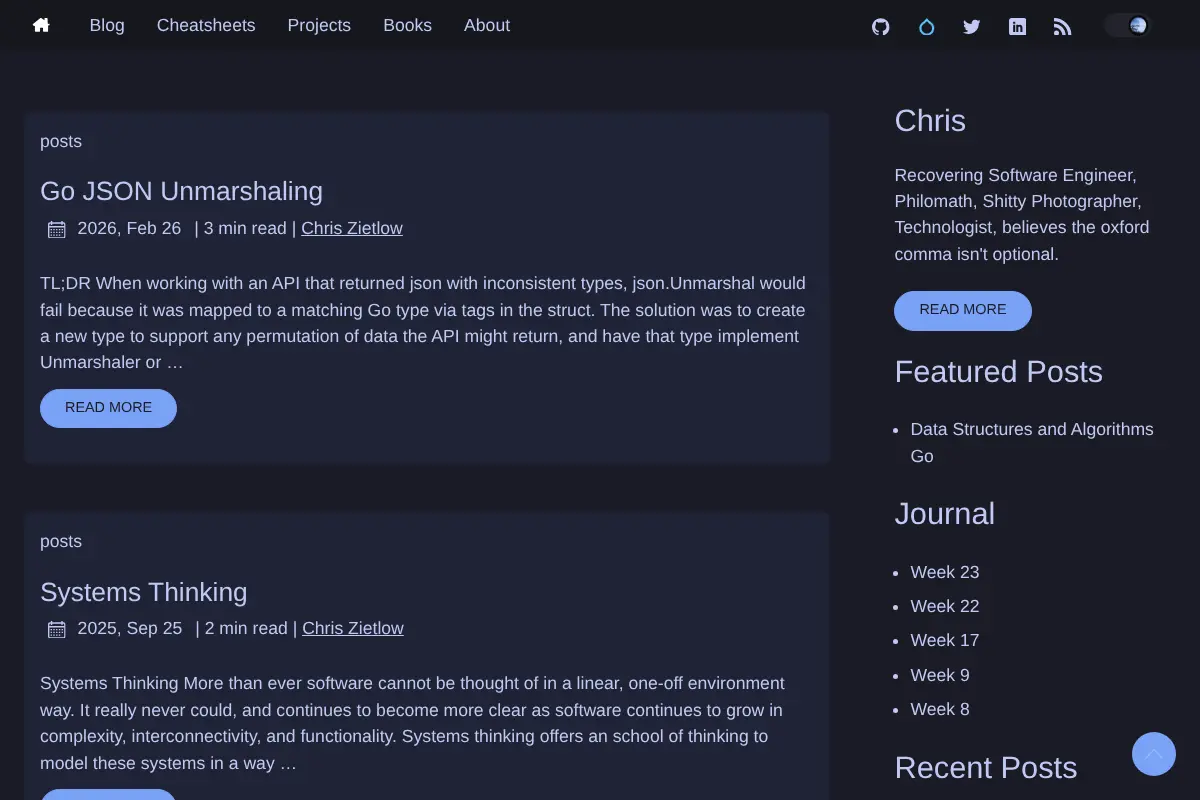
Task: Click the Recovering Software Engineer bio text
Action: tap(1021, 215)
